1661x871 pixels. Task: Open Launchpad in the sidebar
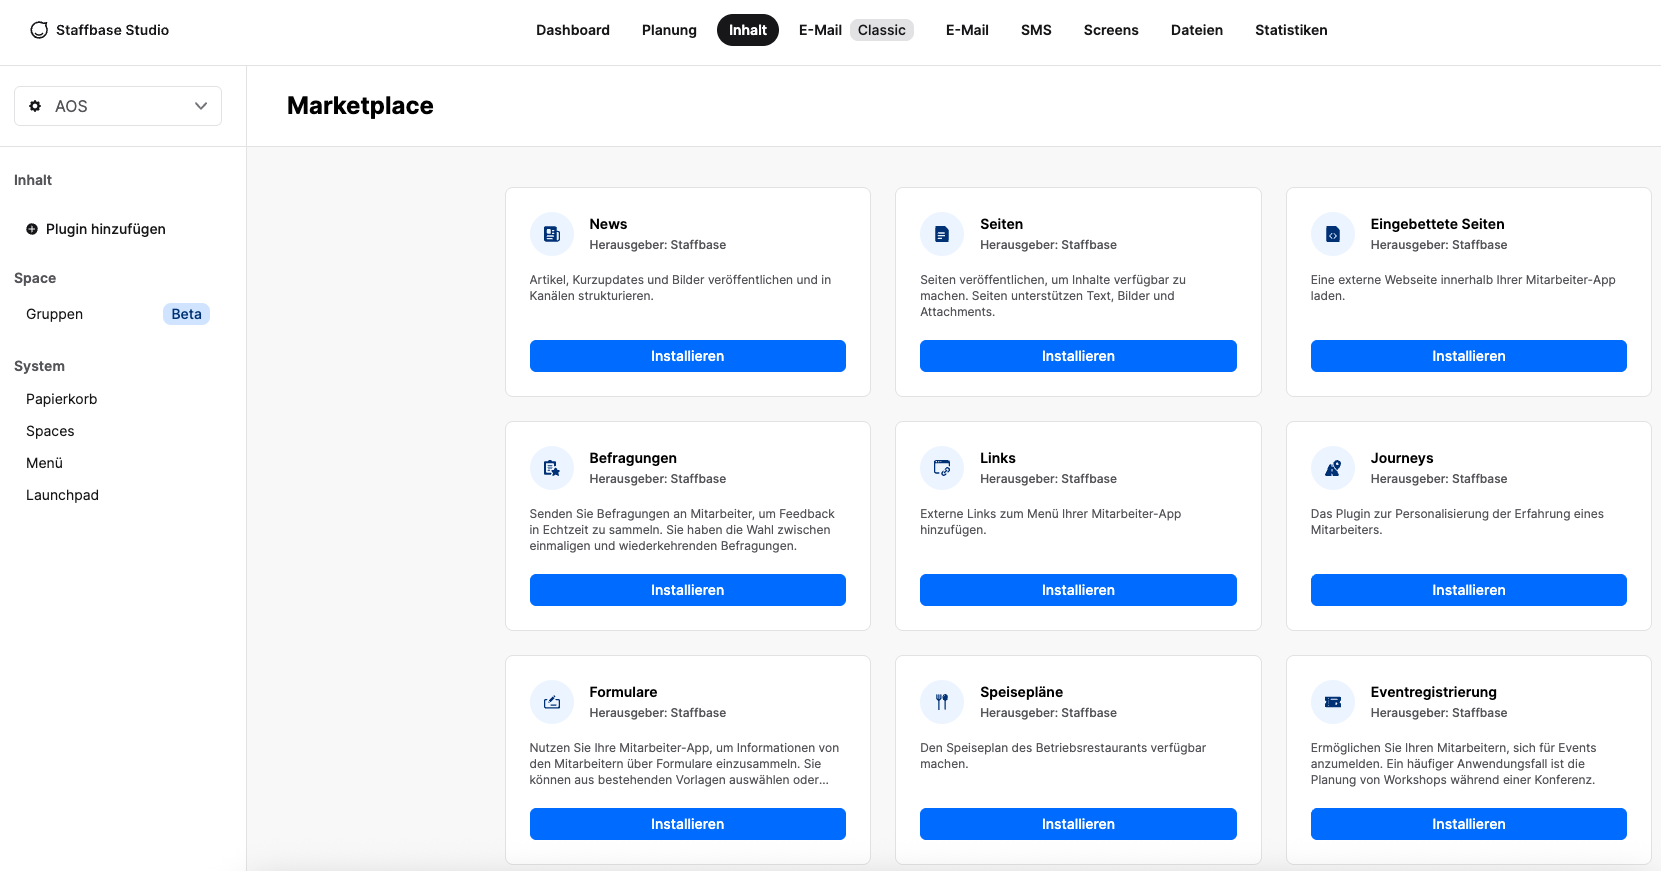62,495
